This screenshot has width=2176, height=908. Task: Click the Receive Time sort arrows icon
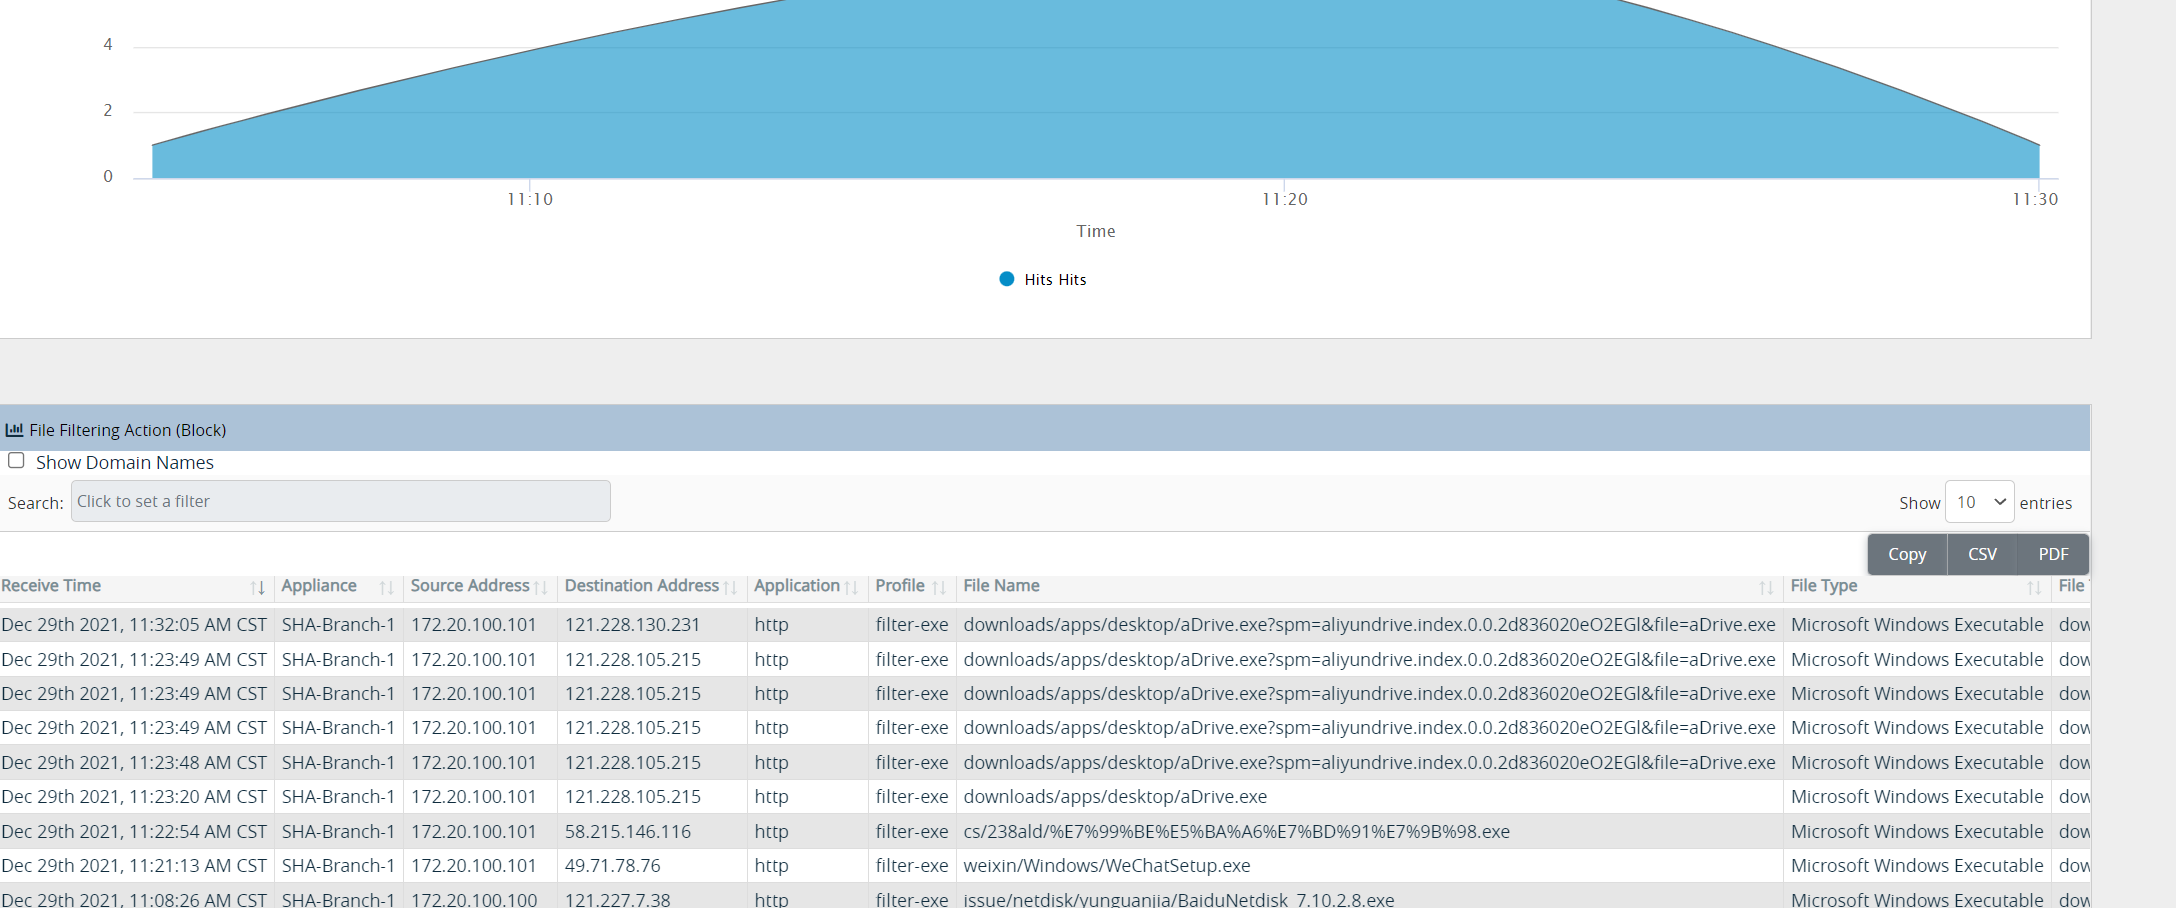[257, 588]
